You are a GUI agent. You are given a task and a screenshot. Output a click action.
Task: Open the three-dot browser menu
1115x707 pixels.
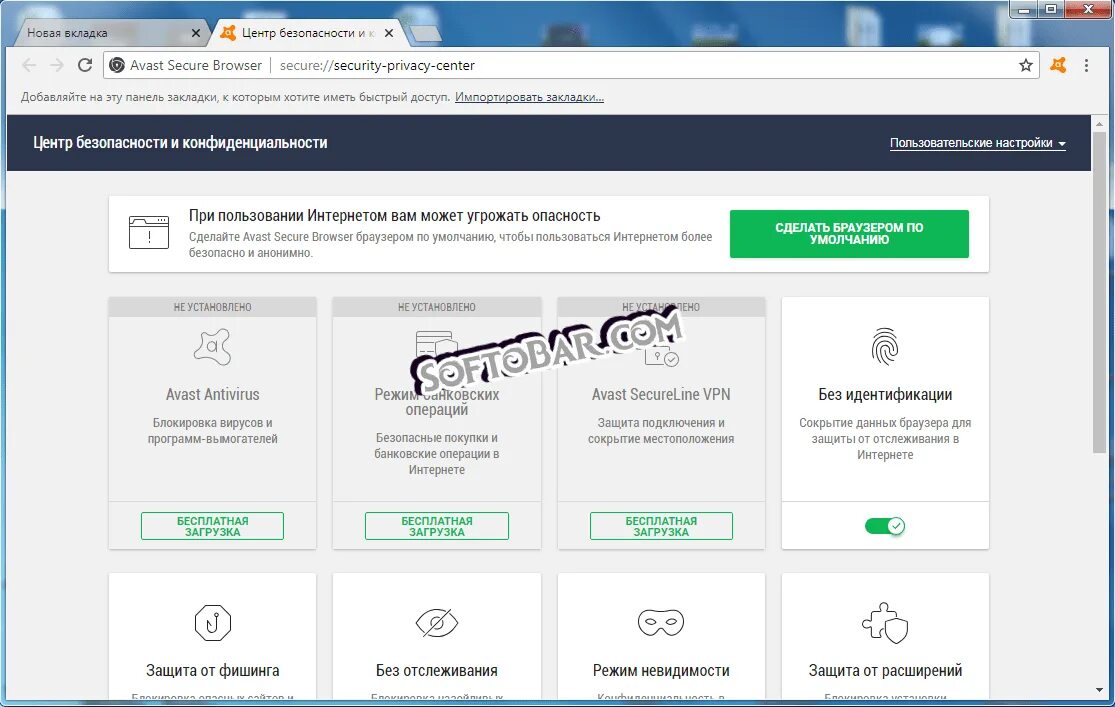click(1087, 65)
